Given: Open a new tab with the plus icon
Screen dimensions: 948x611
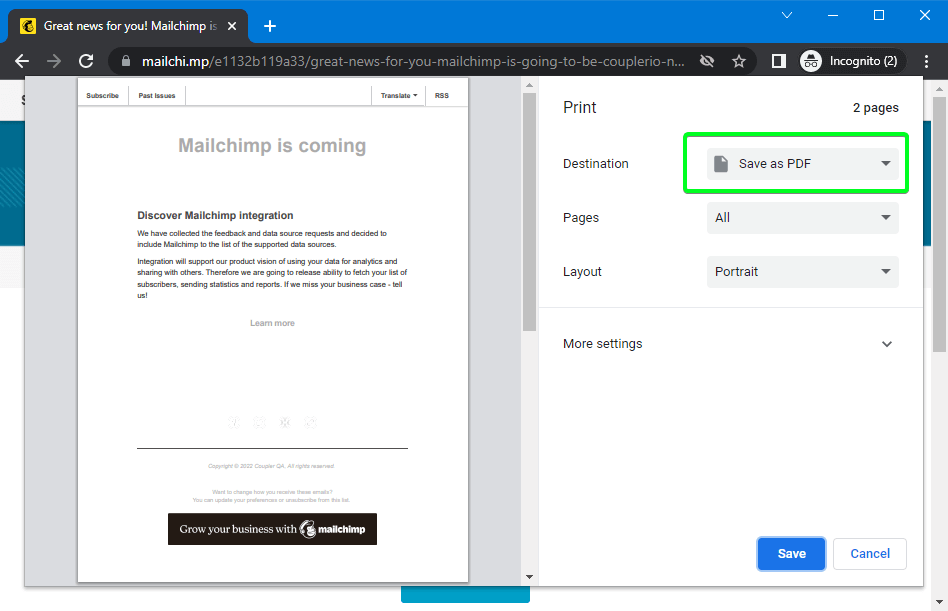Looking at the screenshot, I should (x=270, y=26).
